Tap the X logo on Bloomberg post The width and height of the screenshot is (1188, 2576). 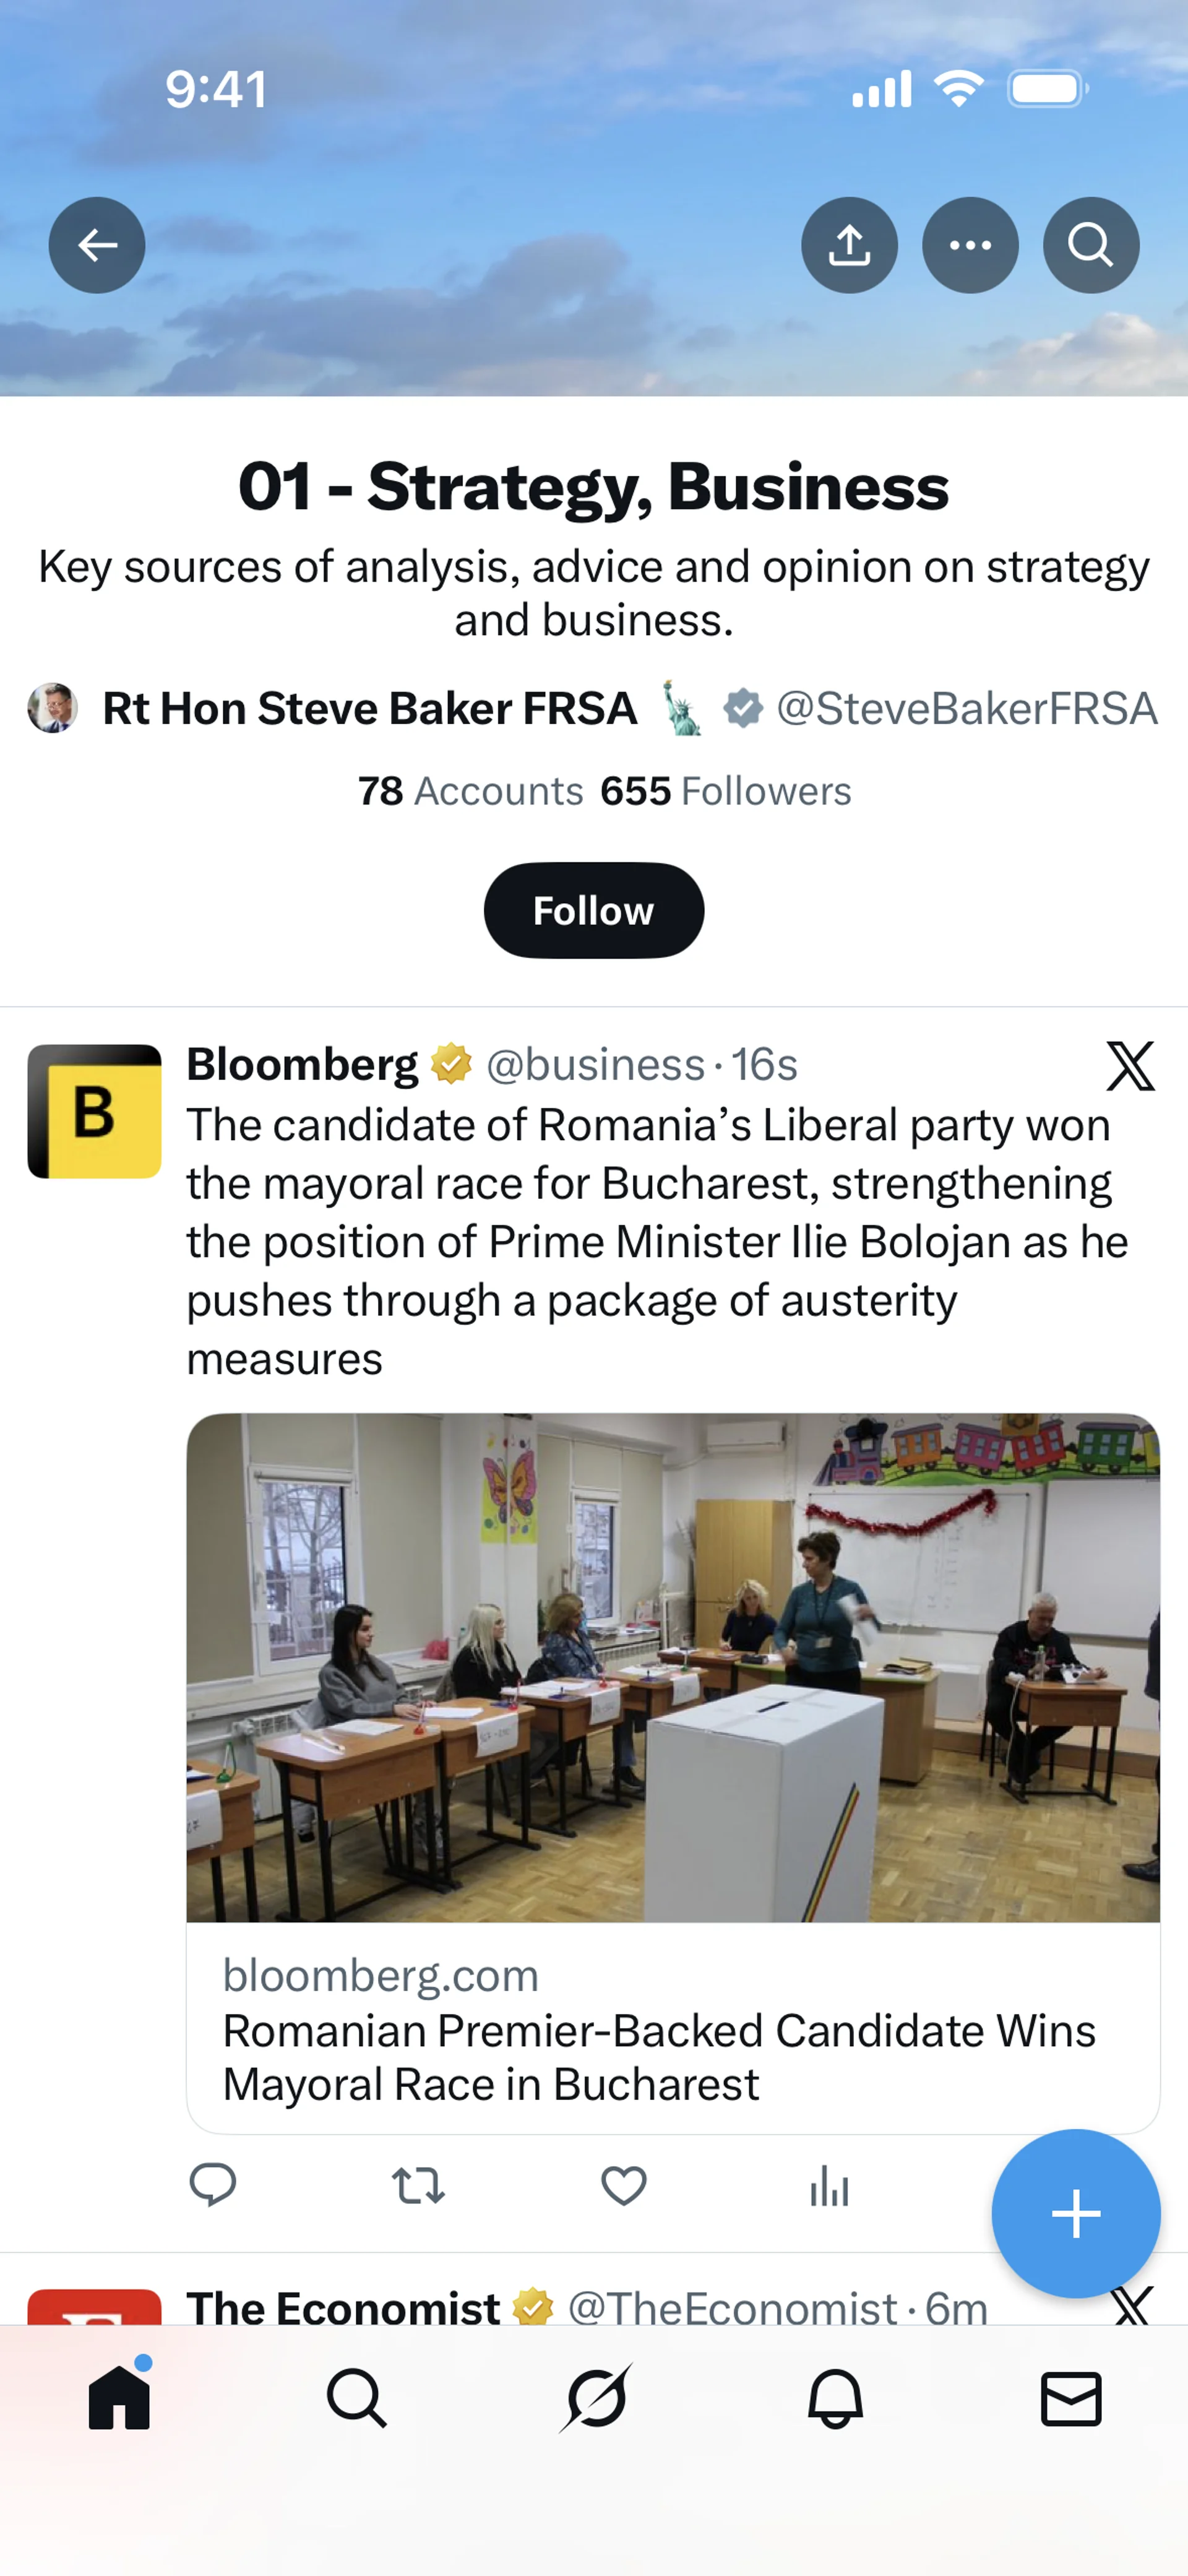tap(1130, 1066)
